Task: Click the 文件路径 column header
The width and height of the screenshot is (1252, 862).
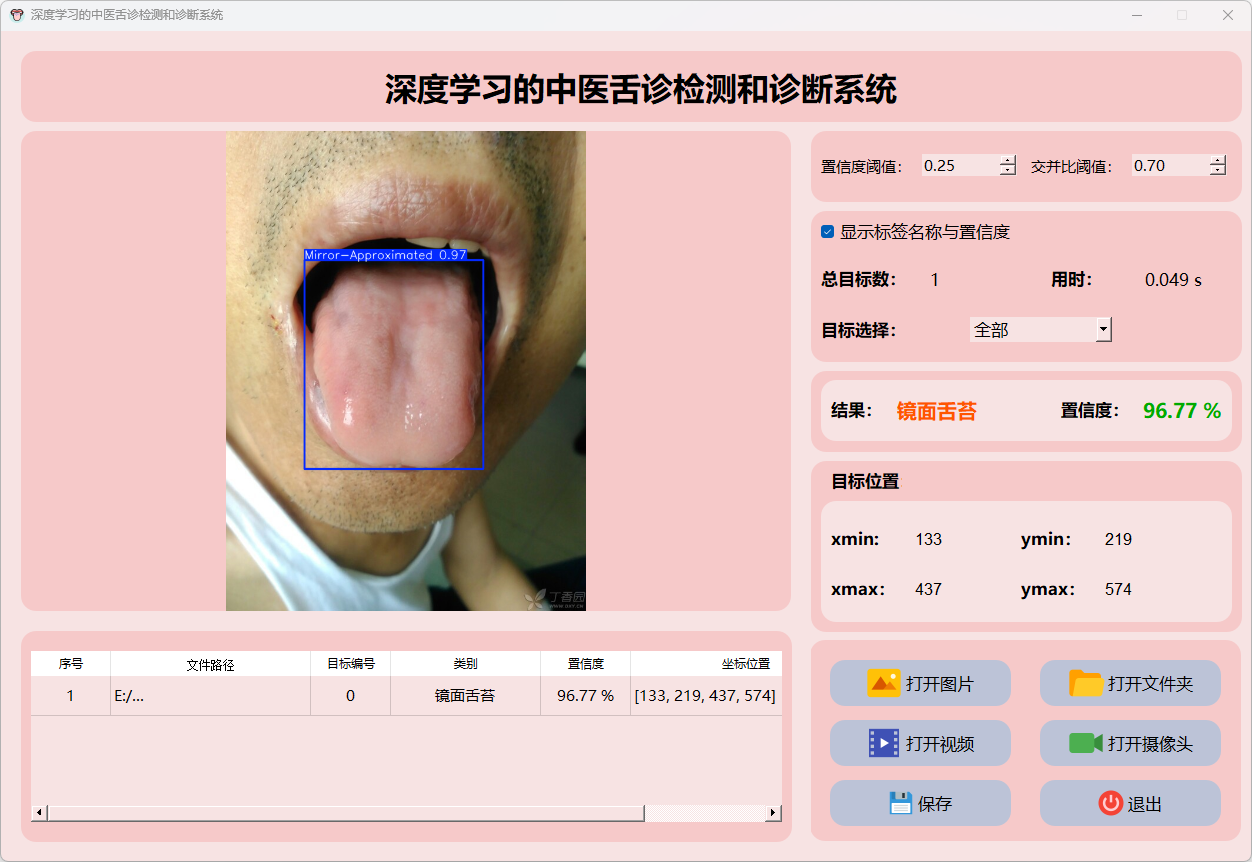Action: [x=210, y=664]
